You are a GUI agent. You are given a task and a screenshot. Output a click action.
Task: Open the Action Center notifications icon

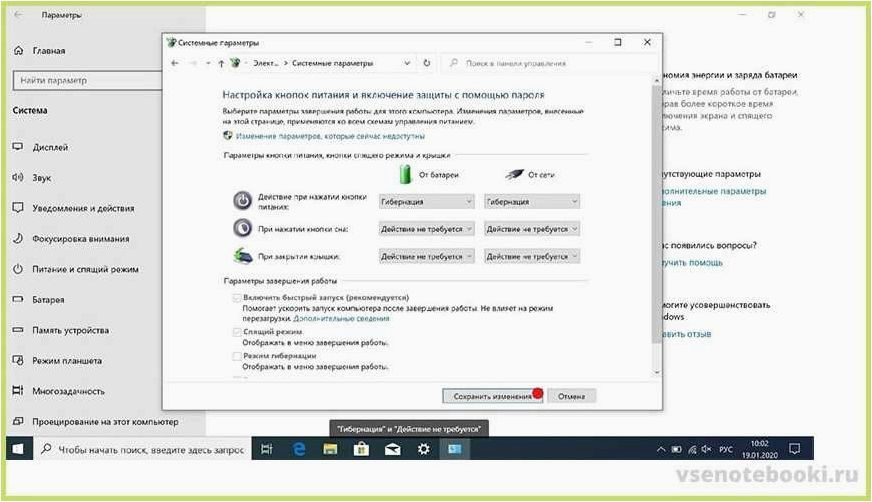click(x=795, y=449)
